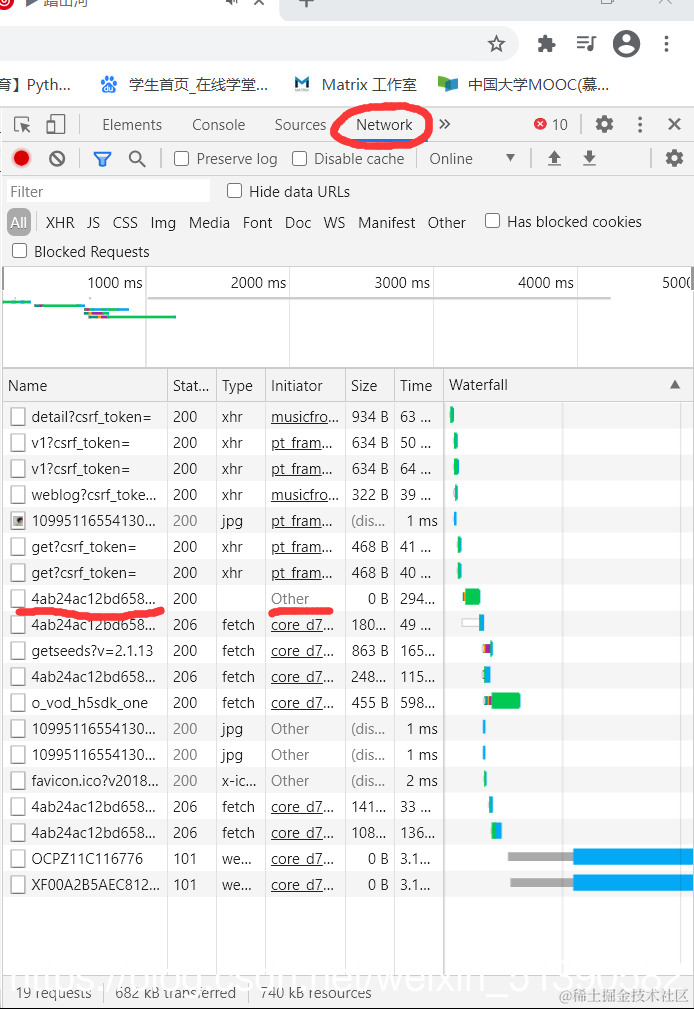Filter requests by Img
This screenshot has width=694, height=1009.
[163, 223]
